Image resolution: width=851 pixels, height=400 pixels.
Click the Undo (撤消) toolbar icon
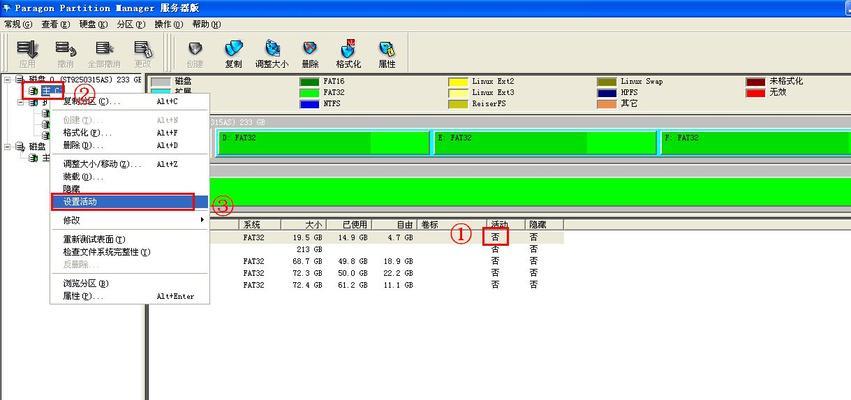pyautogui.click(x=65, y=49)
